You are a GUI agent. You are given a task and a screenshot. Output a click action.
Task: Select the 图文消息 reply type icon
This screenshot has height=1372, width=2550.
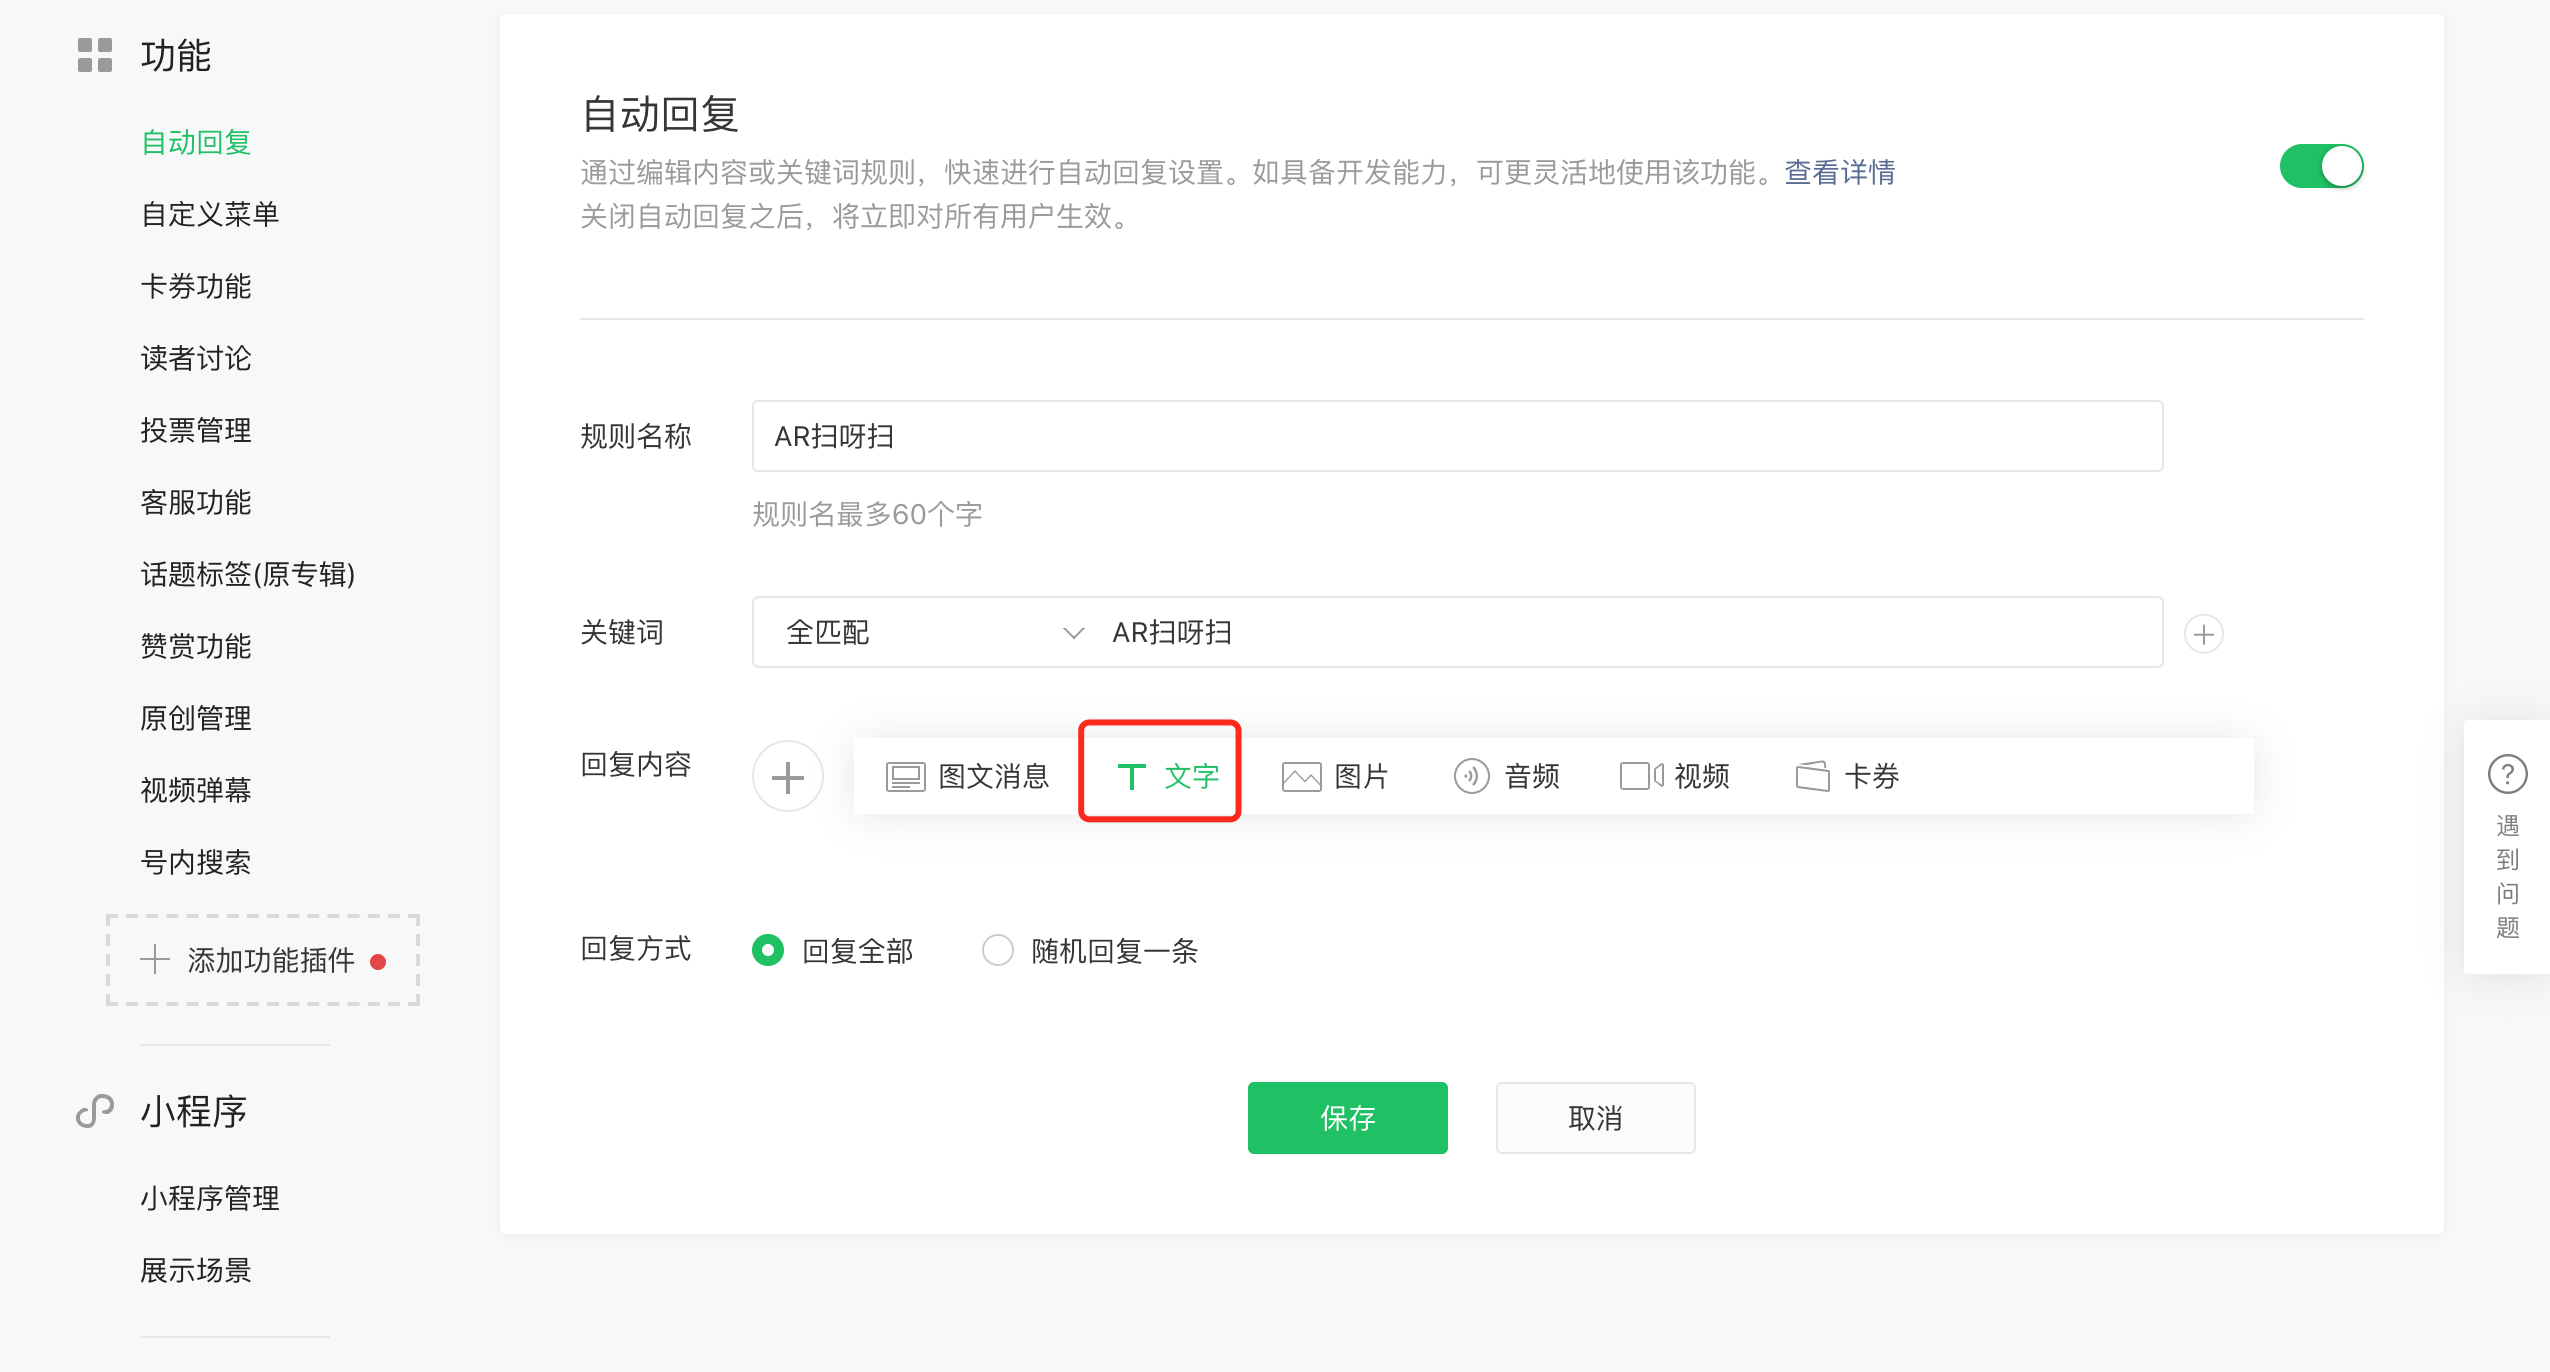click(x=905, y=777)
